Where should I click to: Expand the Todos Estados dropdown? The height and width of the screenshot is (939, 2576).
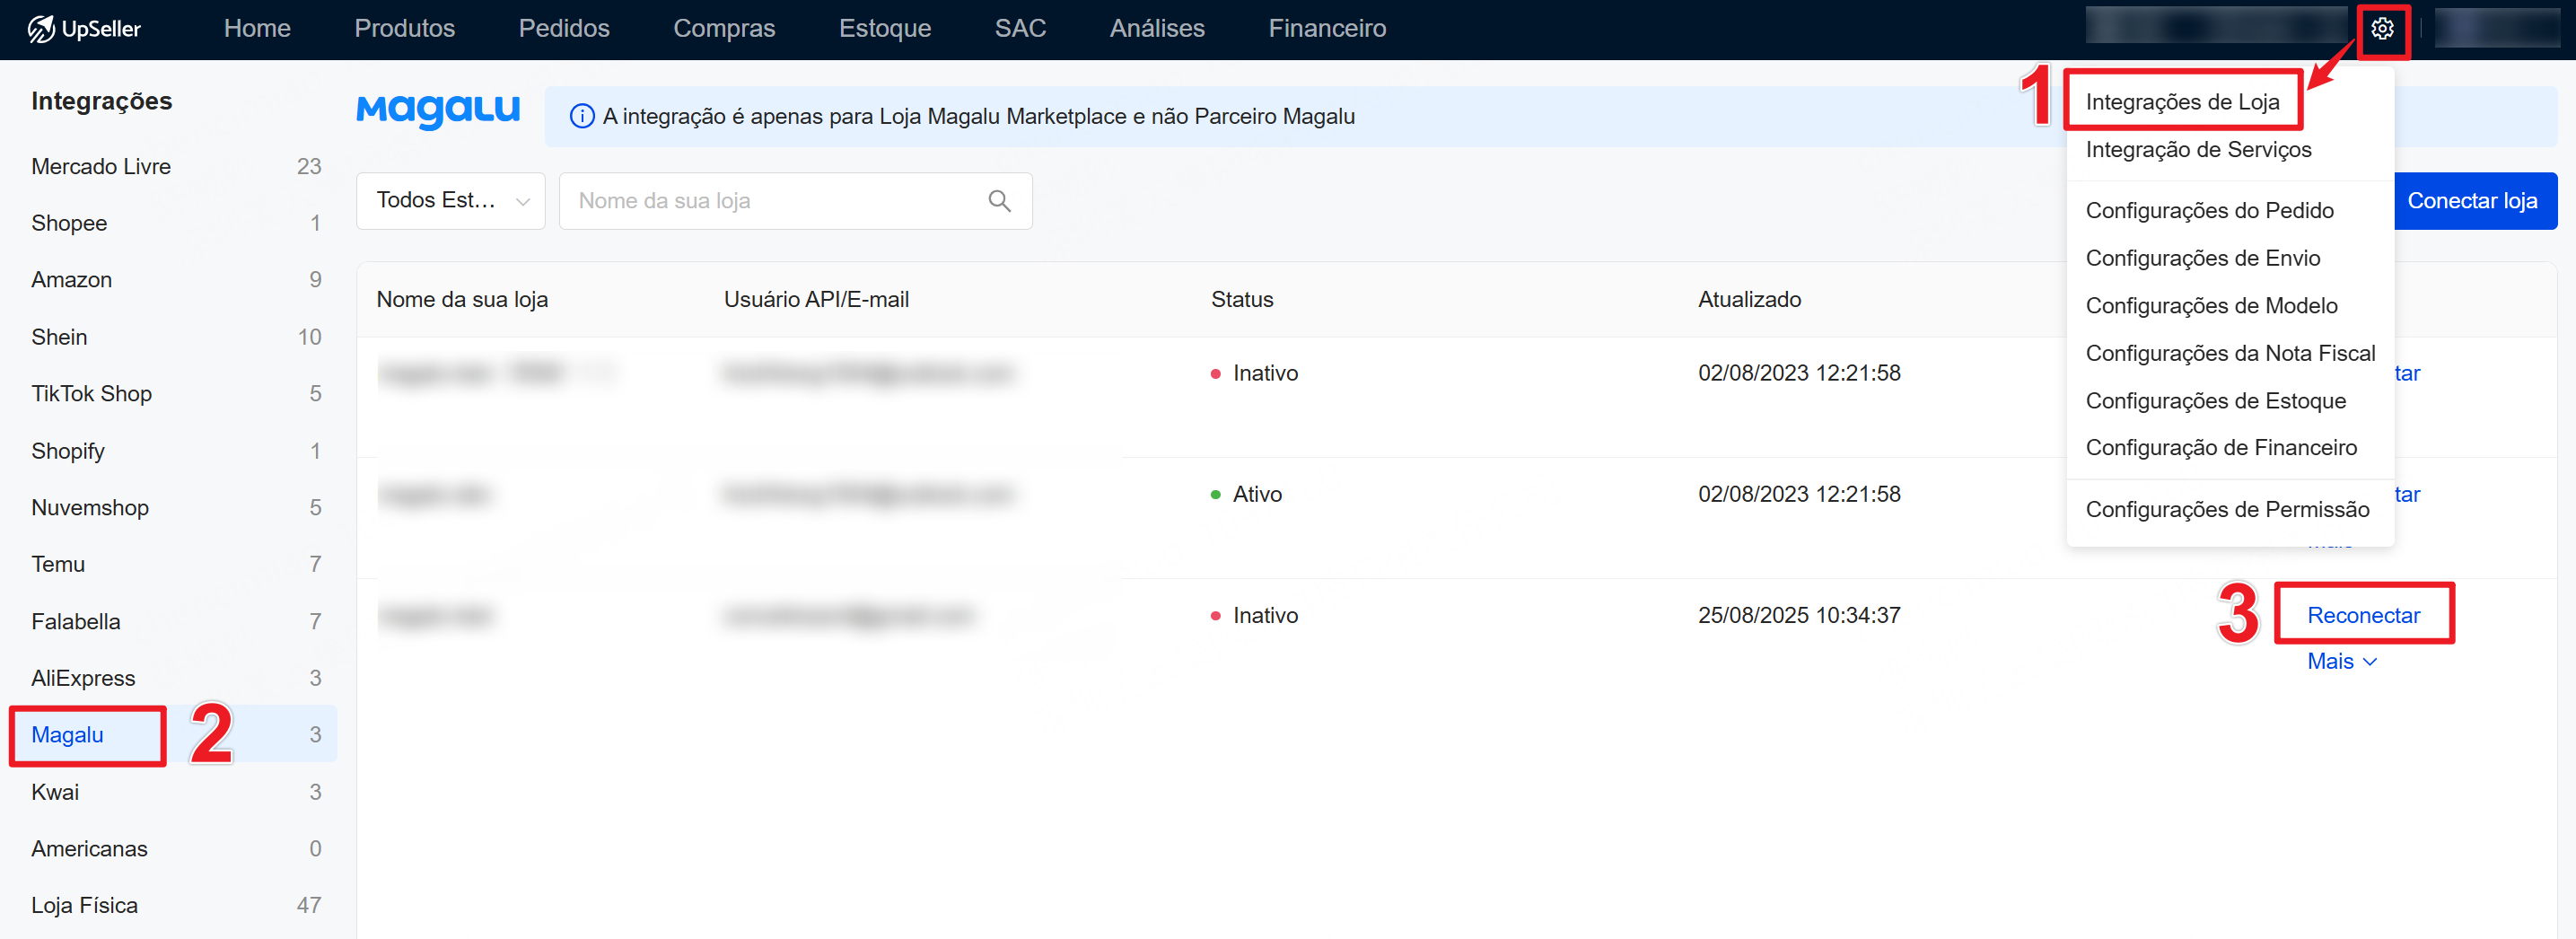pyautogui.click(x=450, y=201)
